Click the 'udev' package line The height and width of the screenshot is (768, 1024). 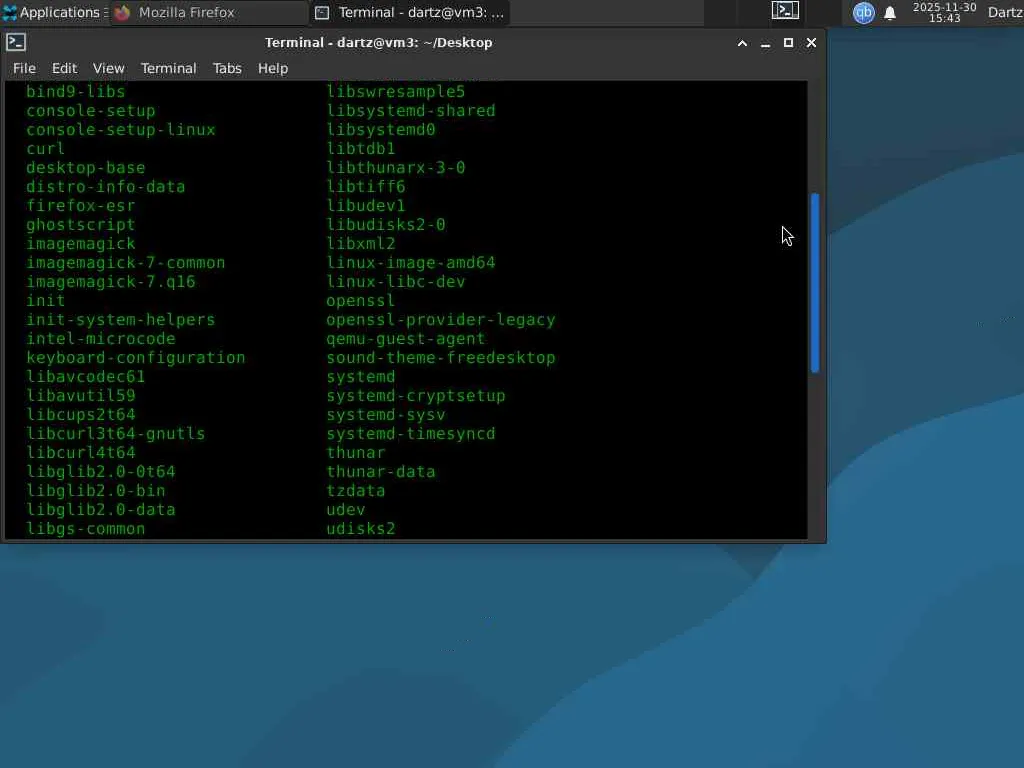346,509
